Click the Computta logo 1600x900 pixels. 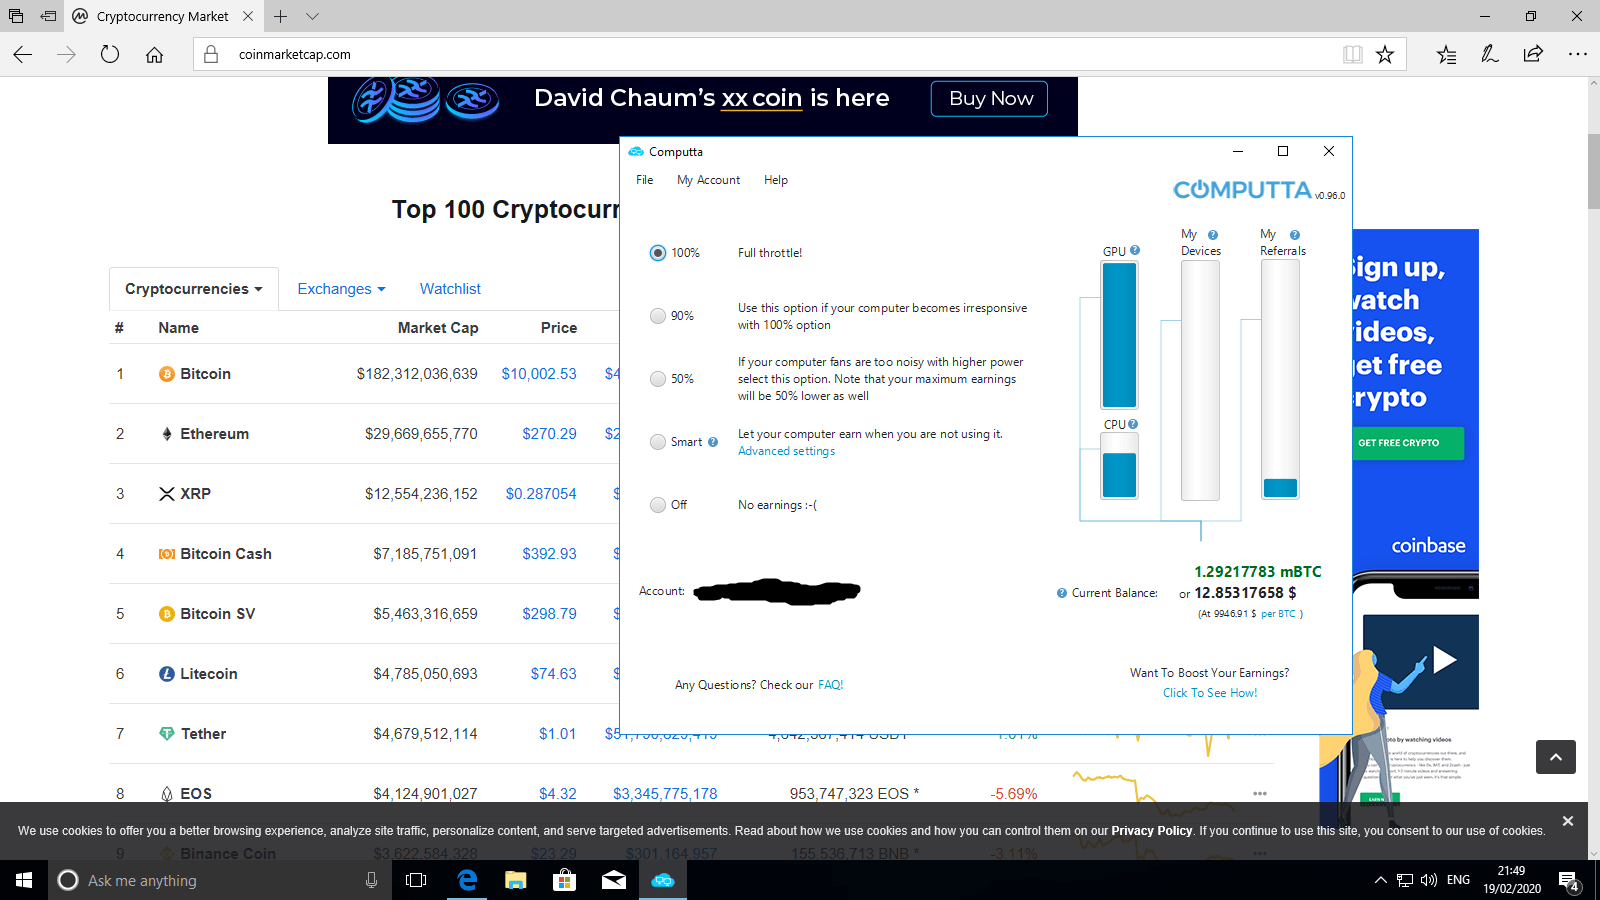pyautogui.click(x=1243, y=190)
